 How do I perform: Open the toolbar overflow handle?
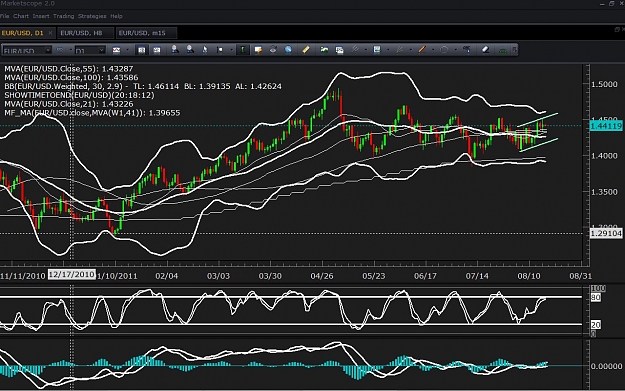click(x=515, y=50)
